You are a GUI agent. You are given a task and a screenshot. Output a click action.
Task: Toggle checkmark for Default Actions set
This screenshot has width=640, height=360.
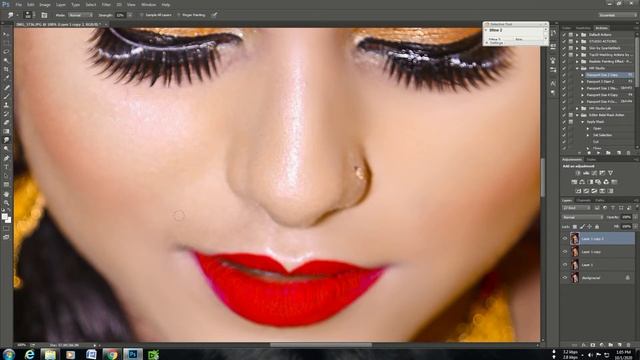(x=564, y=35)
